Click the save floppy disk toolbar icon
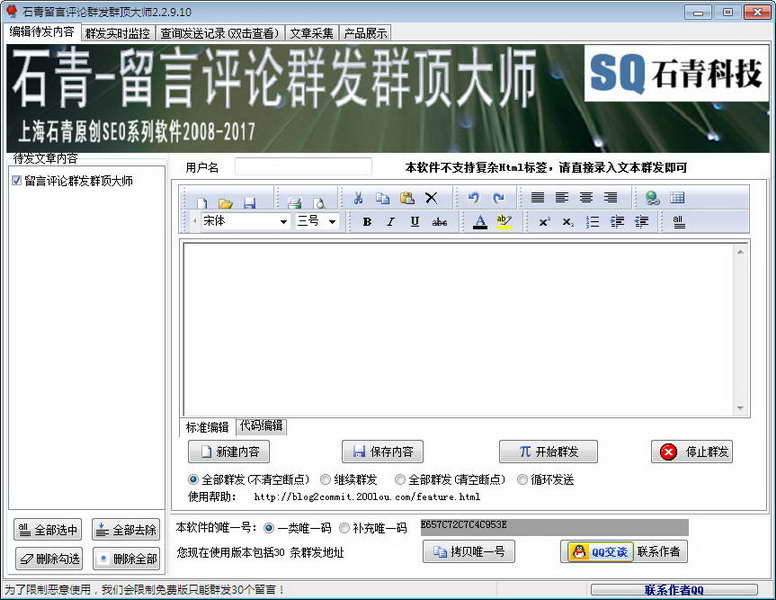Viewport: 776px width, 600px height. click(249, 203)
